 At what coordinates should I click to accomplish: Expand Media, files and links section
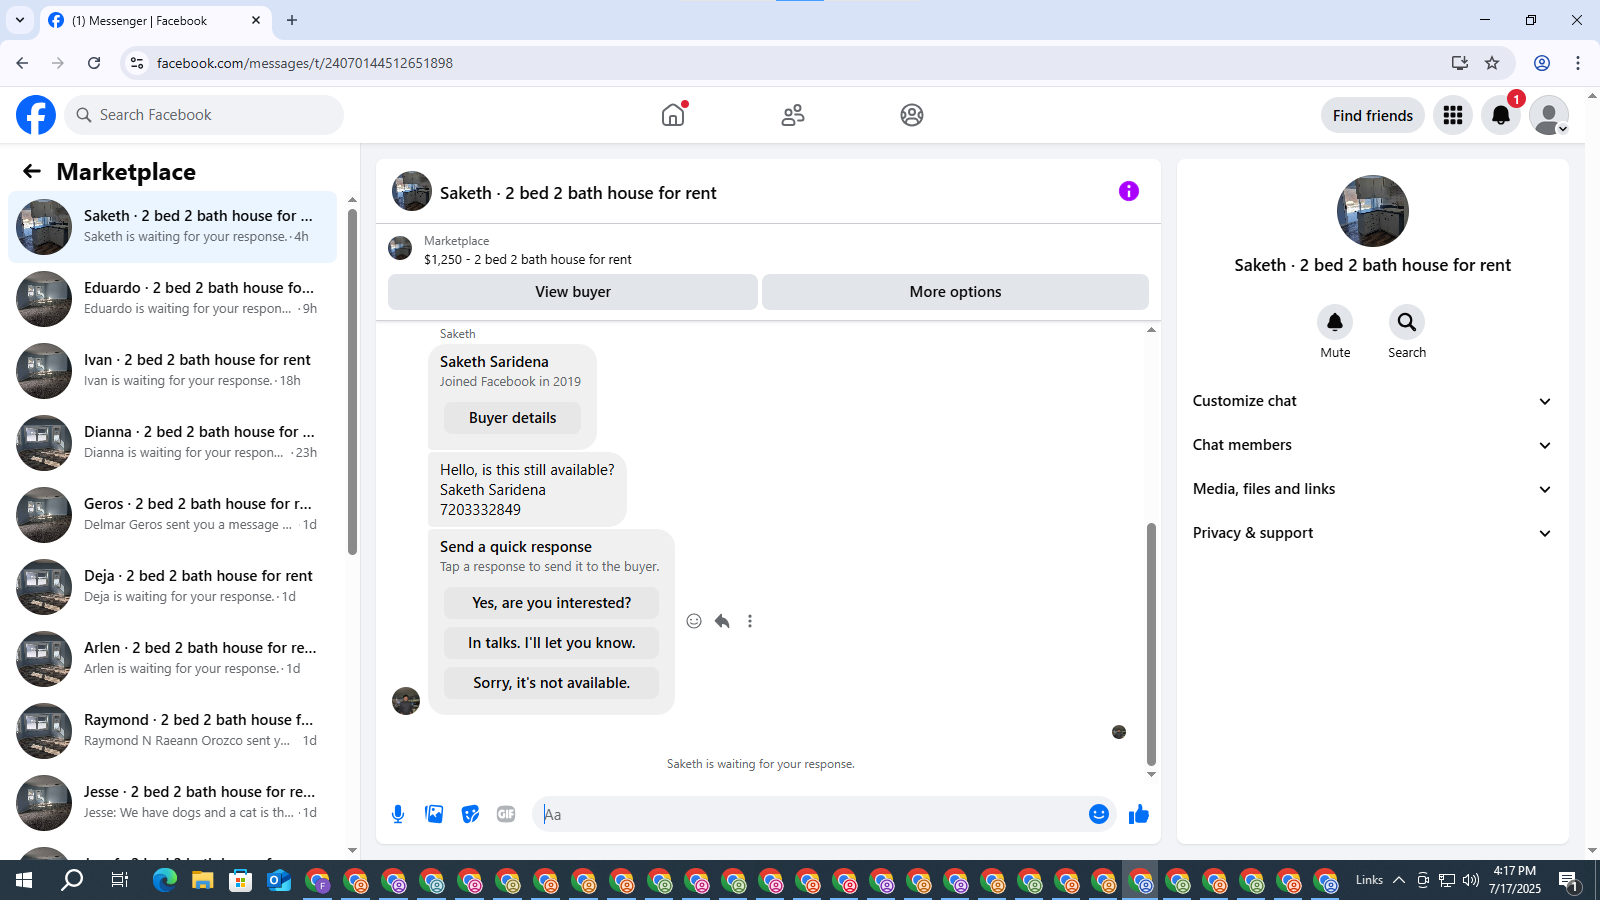pos(1372,489)
